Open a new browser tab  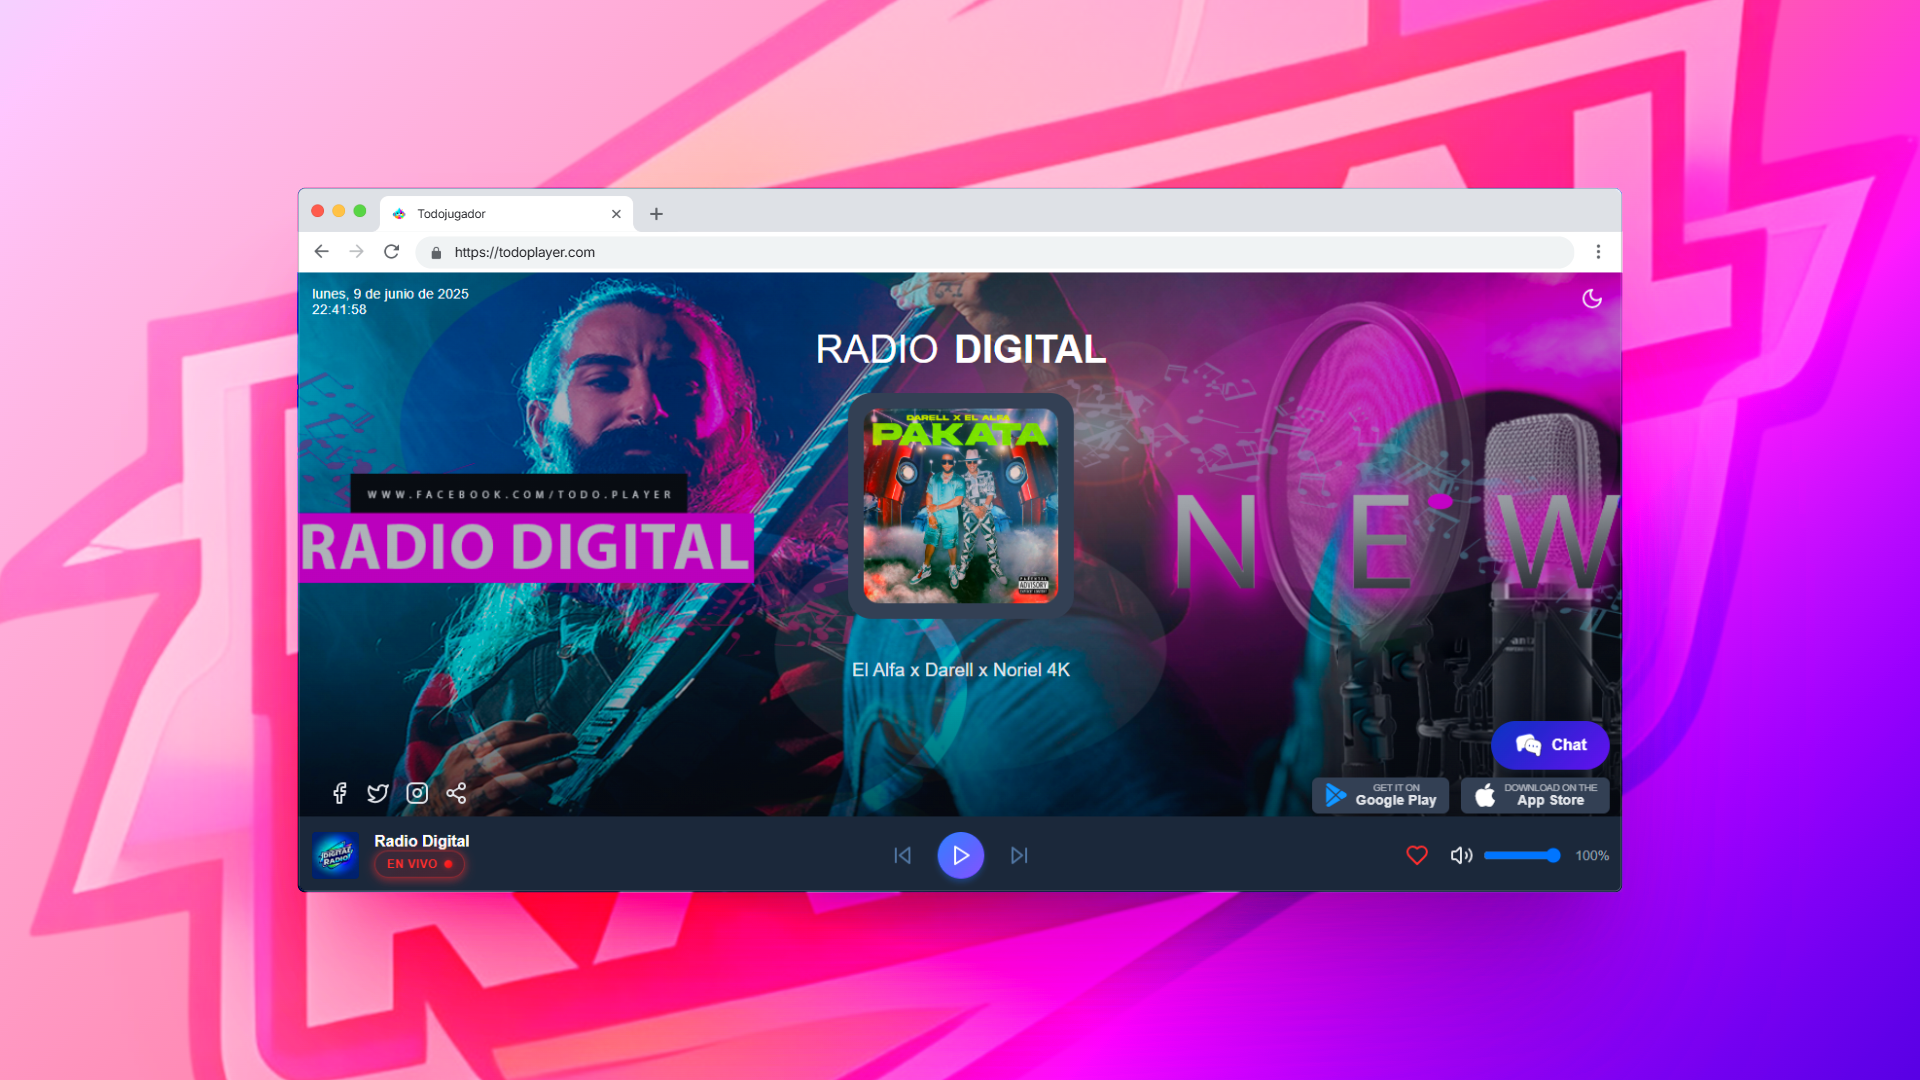pos(656,214)
